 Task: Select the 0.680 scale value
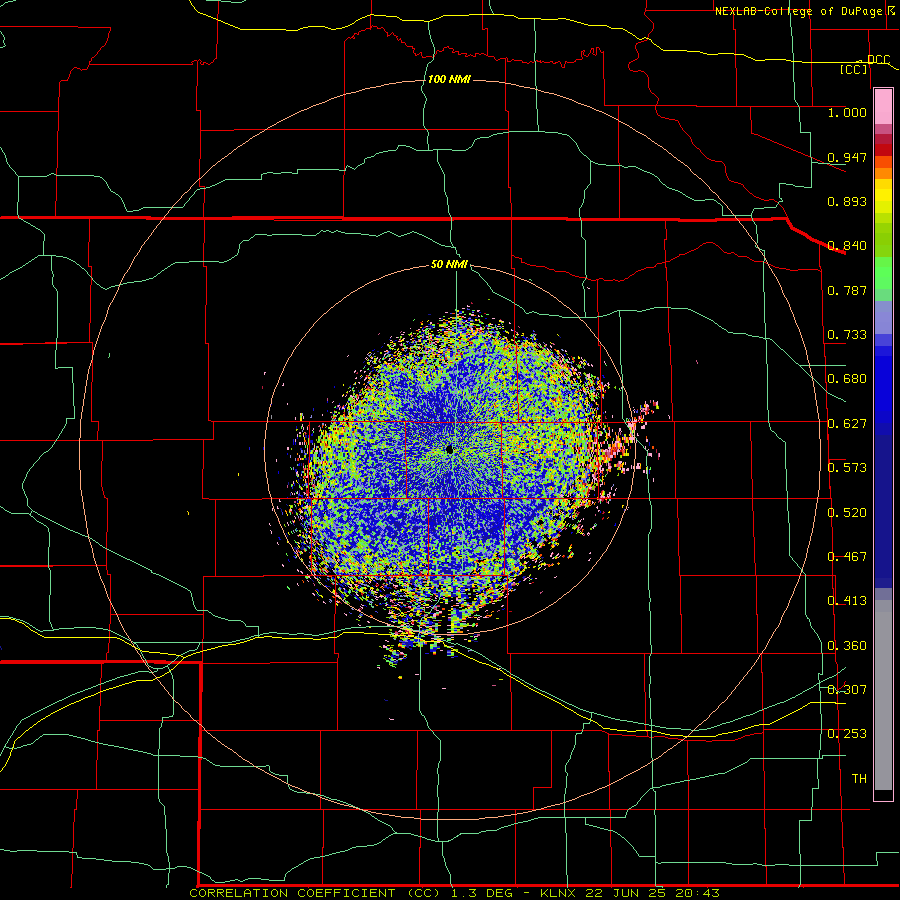(x=847, y=379)
